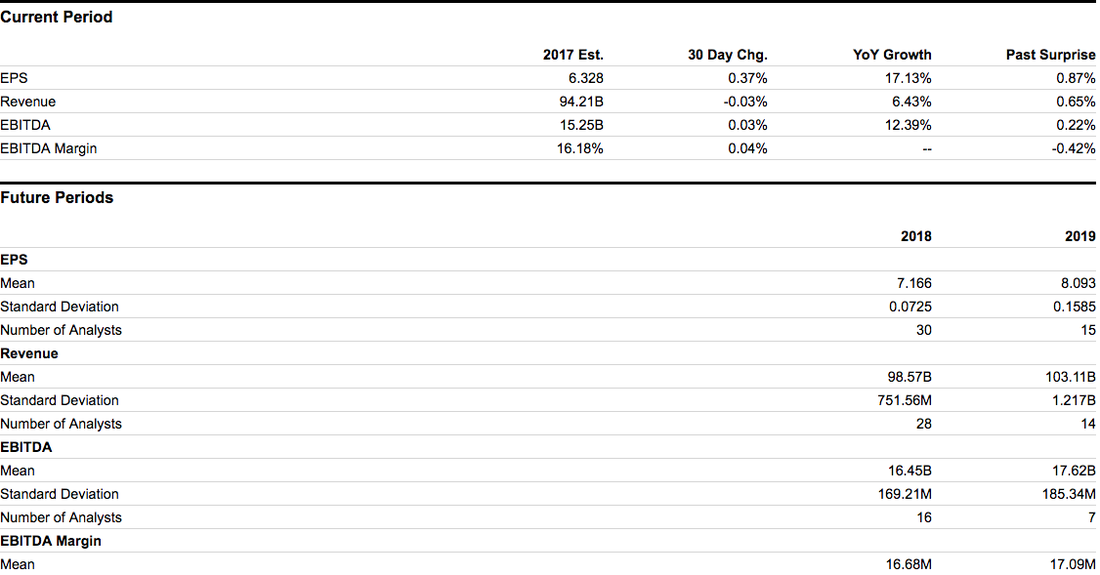The width and height of the screenshot is (1100, 575).
Task: Click the 2019 revenue standard deviation 1.217B
Action: pyautogui.click(x=1072, y=401)
